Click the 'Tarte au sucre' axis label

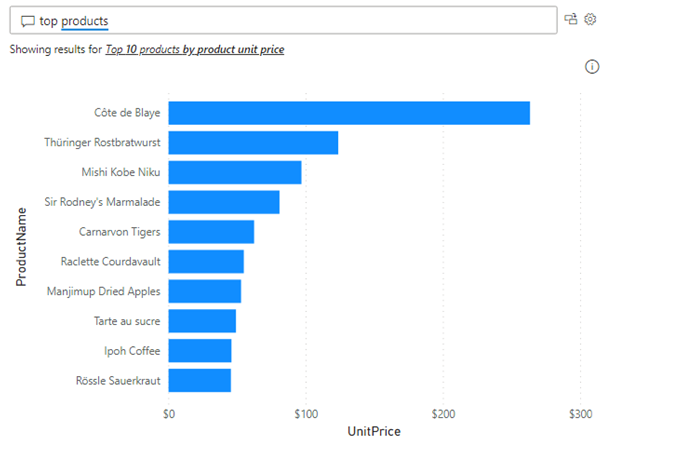[x=127, y=321]
